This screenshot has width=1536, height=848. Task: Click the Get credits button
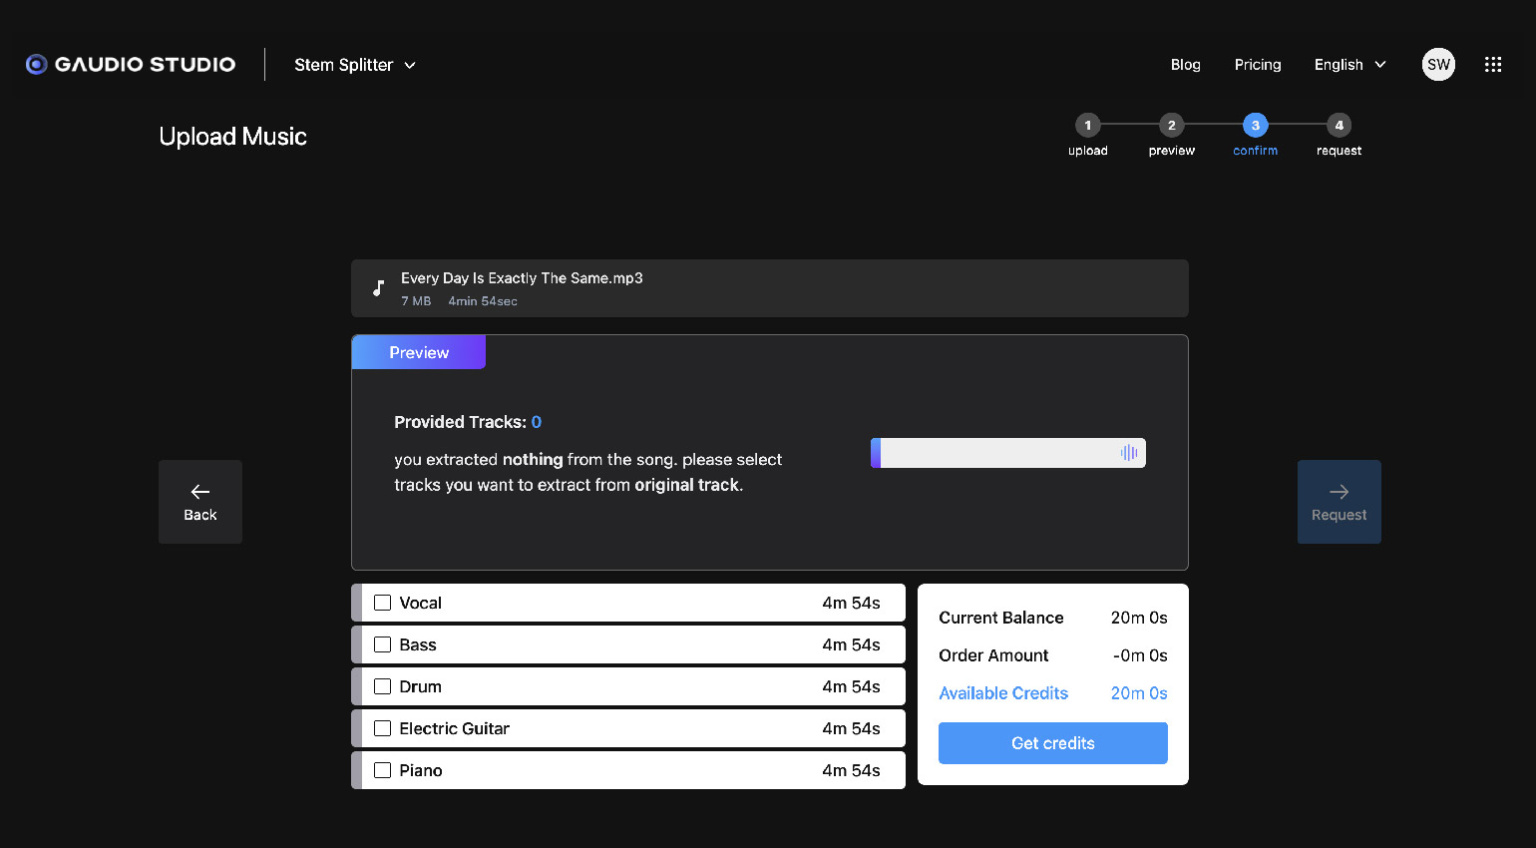point(1052,743)
